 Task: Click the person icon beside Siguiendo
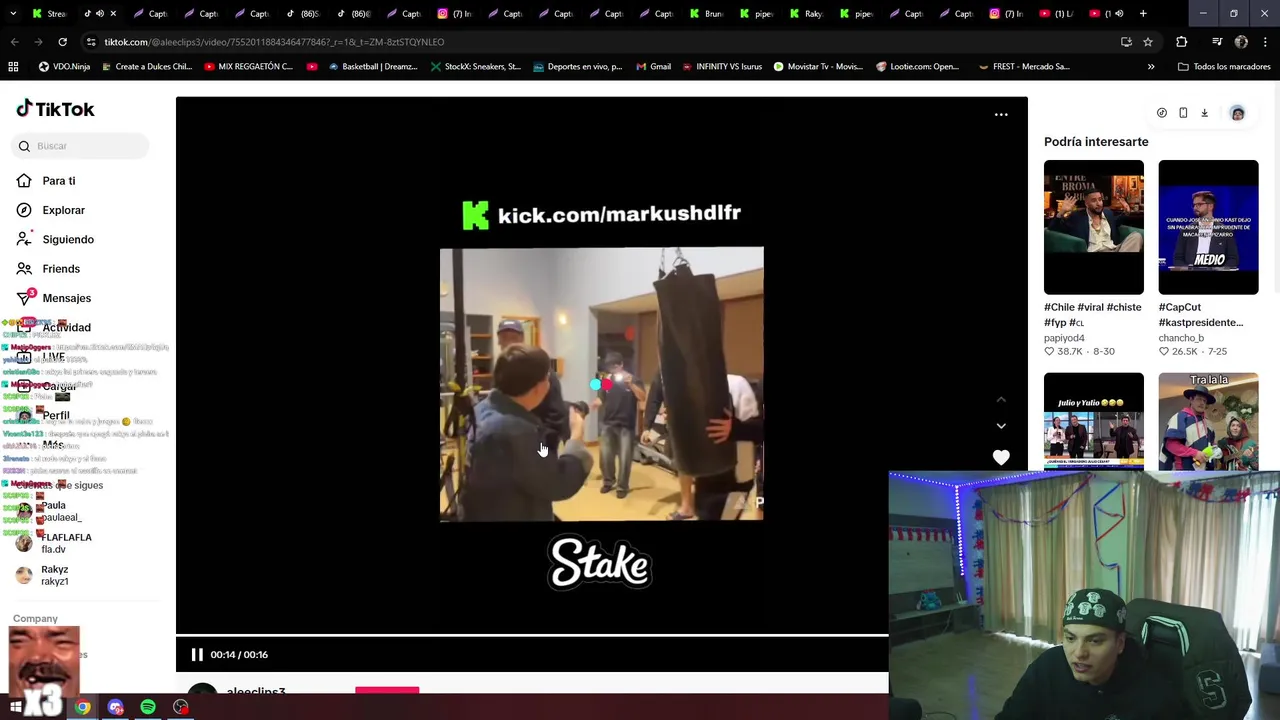pyautogui.click(x=24, y=240)
